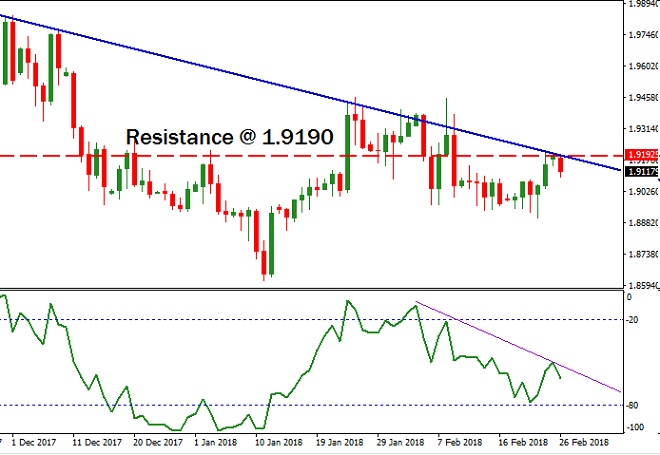Select the '1 Dec 2017' date label
660x455 pixels.
coord(34,443)
